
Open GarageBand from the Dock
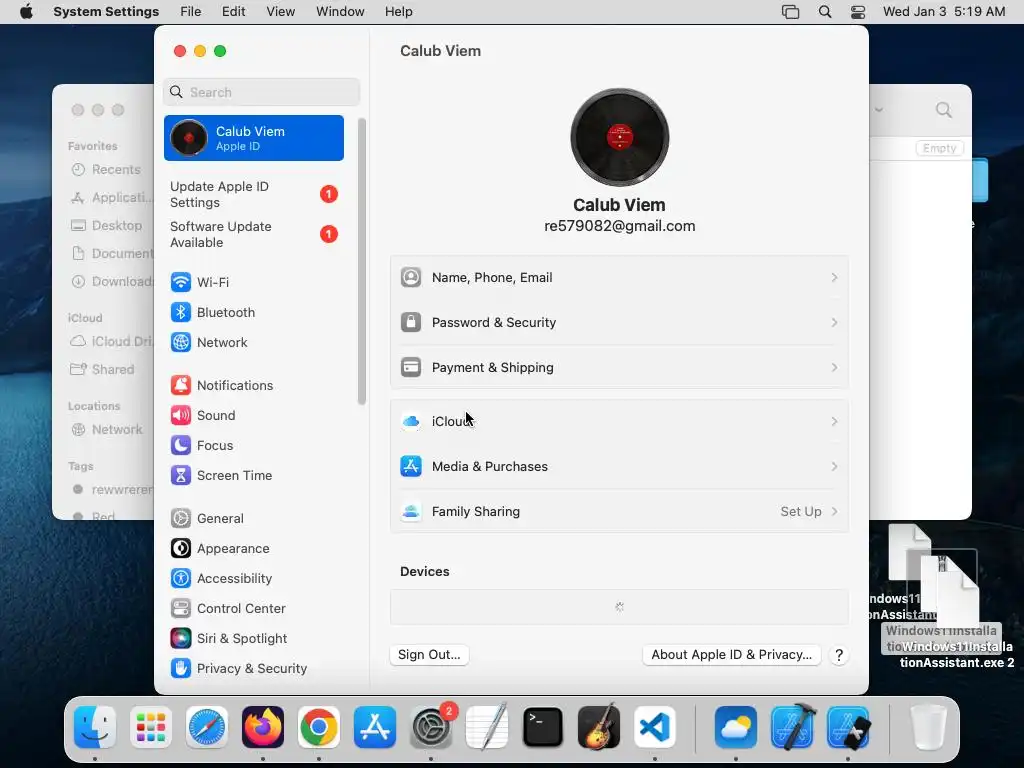coord(599,728)
